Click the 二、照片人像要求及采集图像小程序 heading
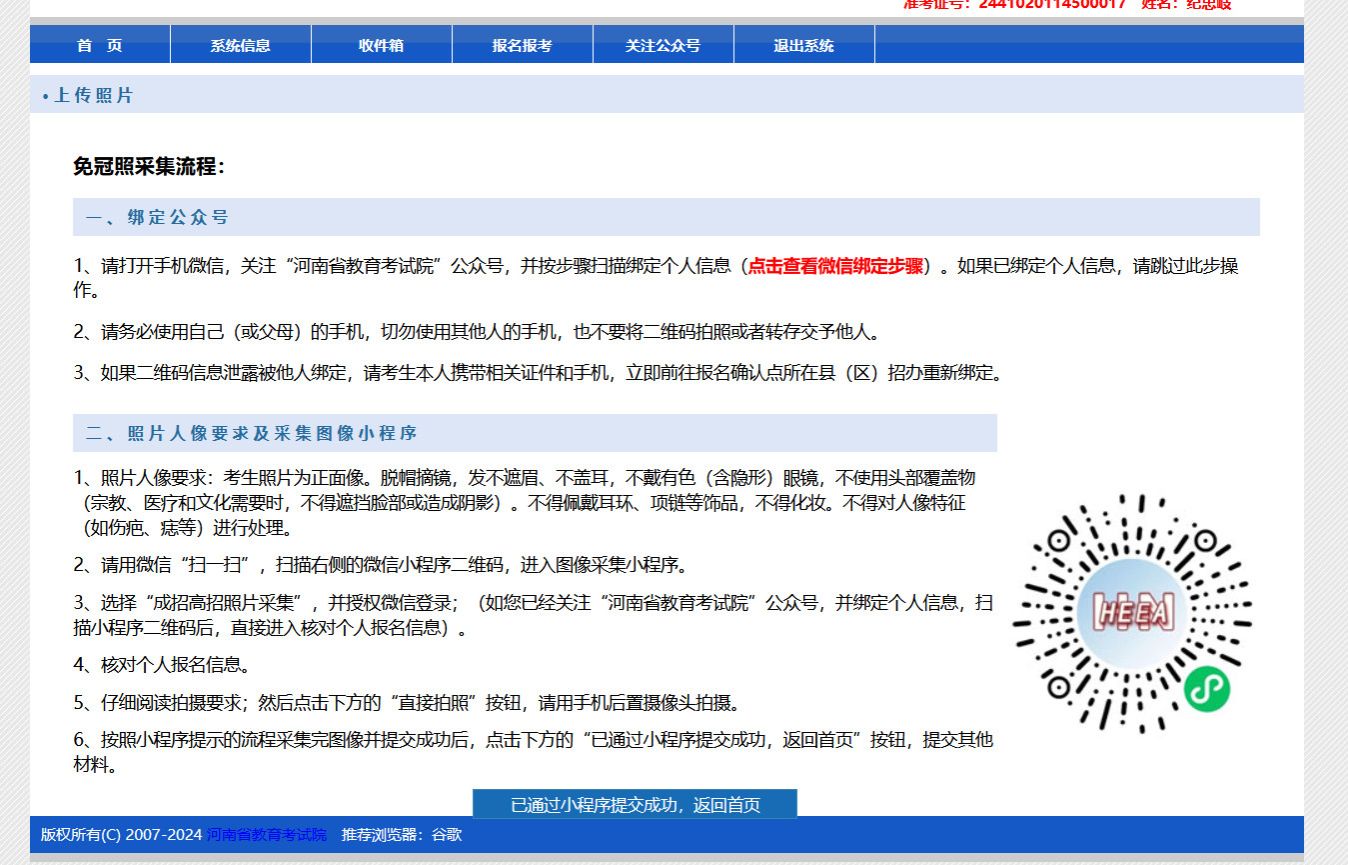The height and width of the screenshot is (865, 1348). 251,433
